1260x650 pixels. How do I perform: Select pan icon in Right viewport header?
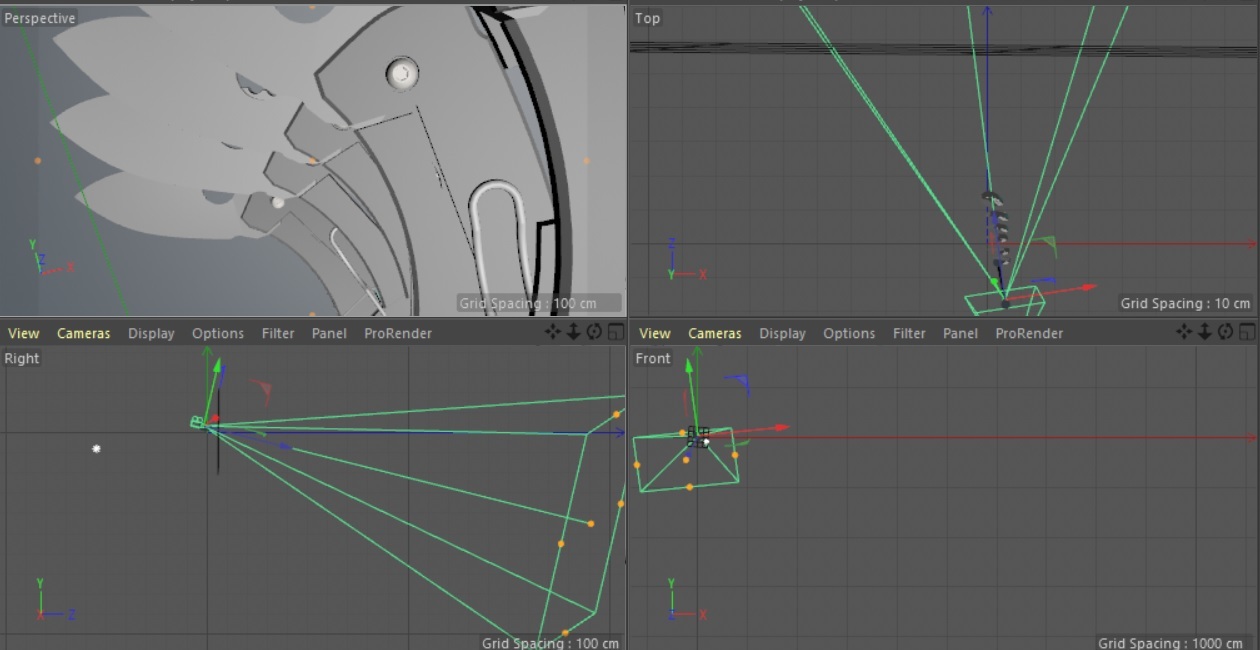[553, 333]
